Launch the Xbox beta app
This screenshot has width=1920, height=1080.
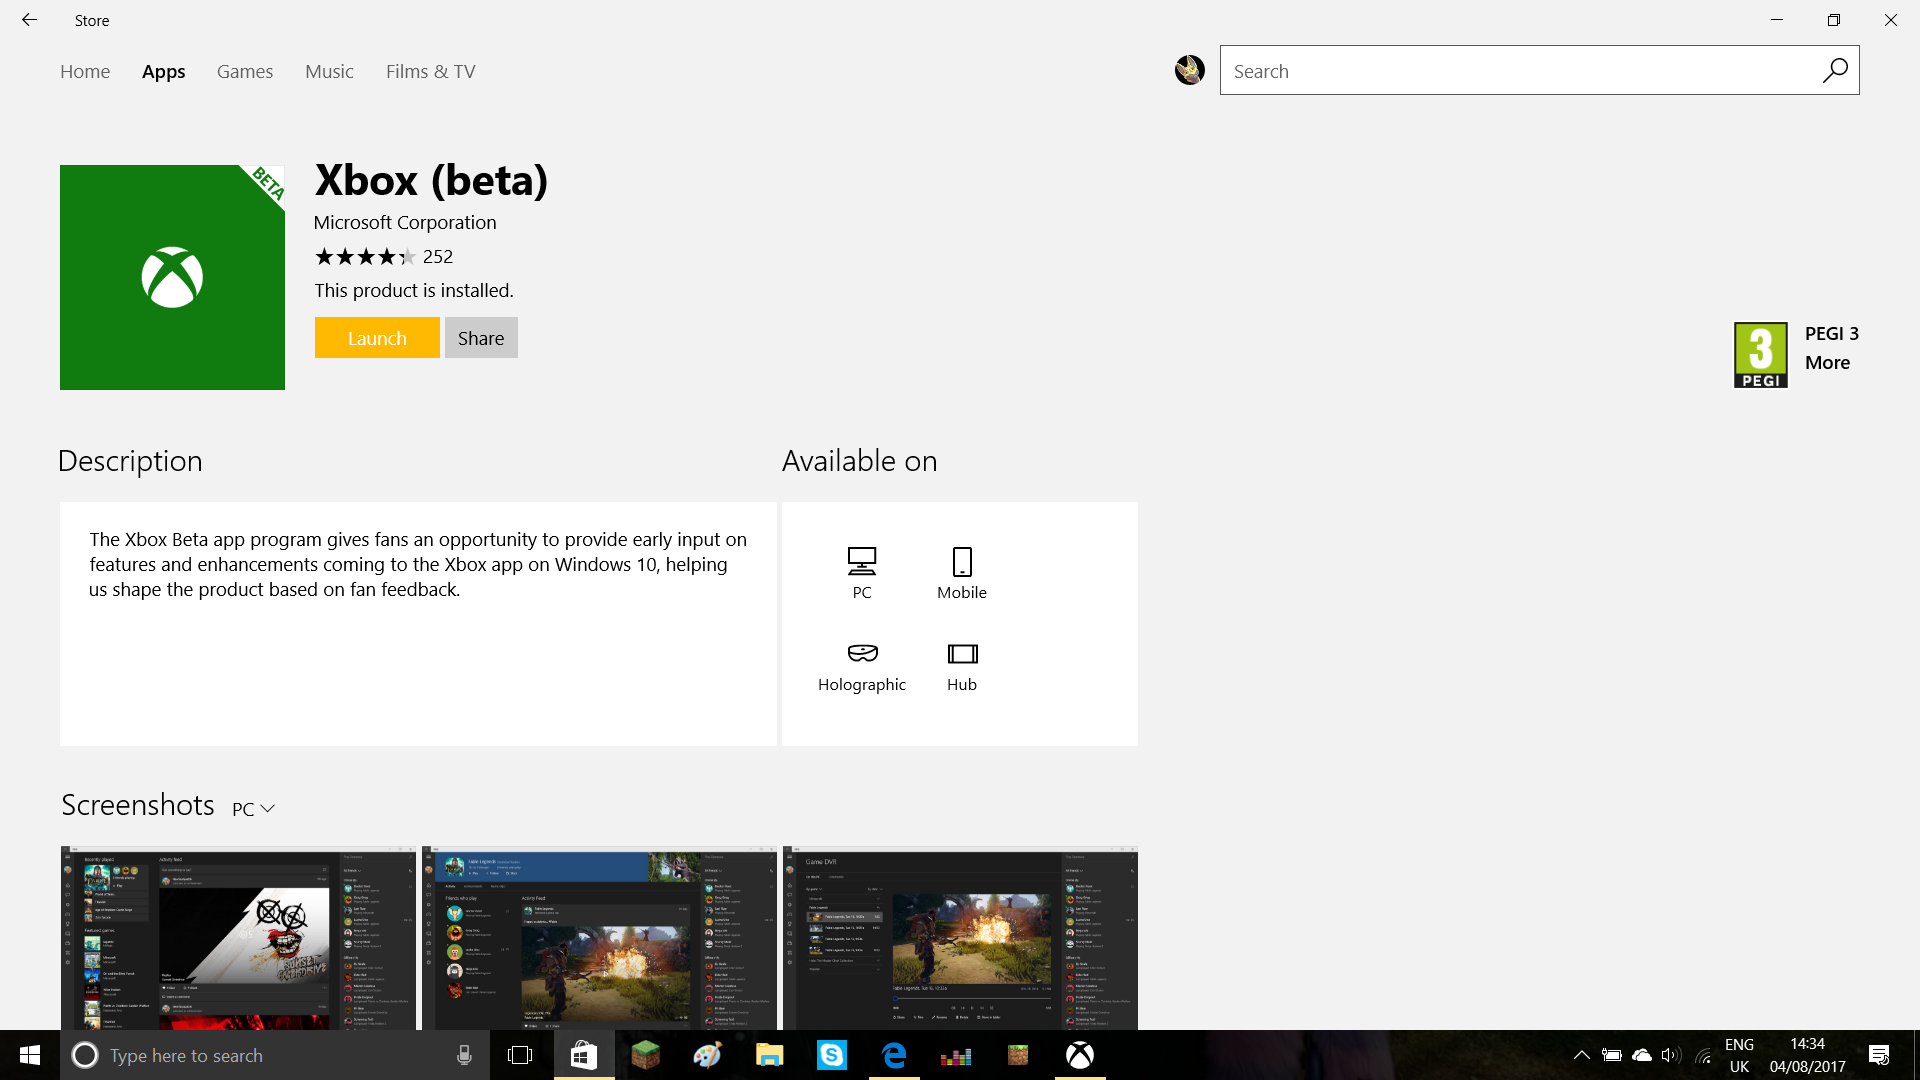[377, 338]
